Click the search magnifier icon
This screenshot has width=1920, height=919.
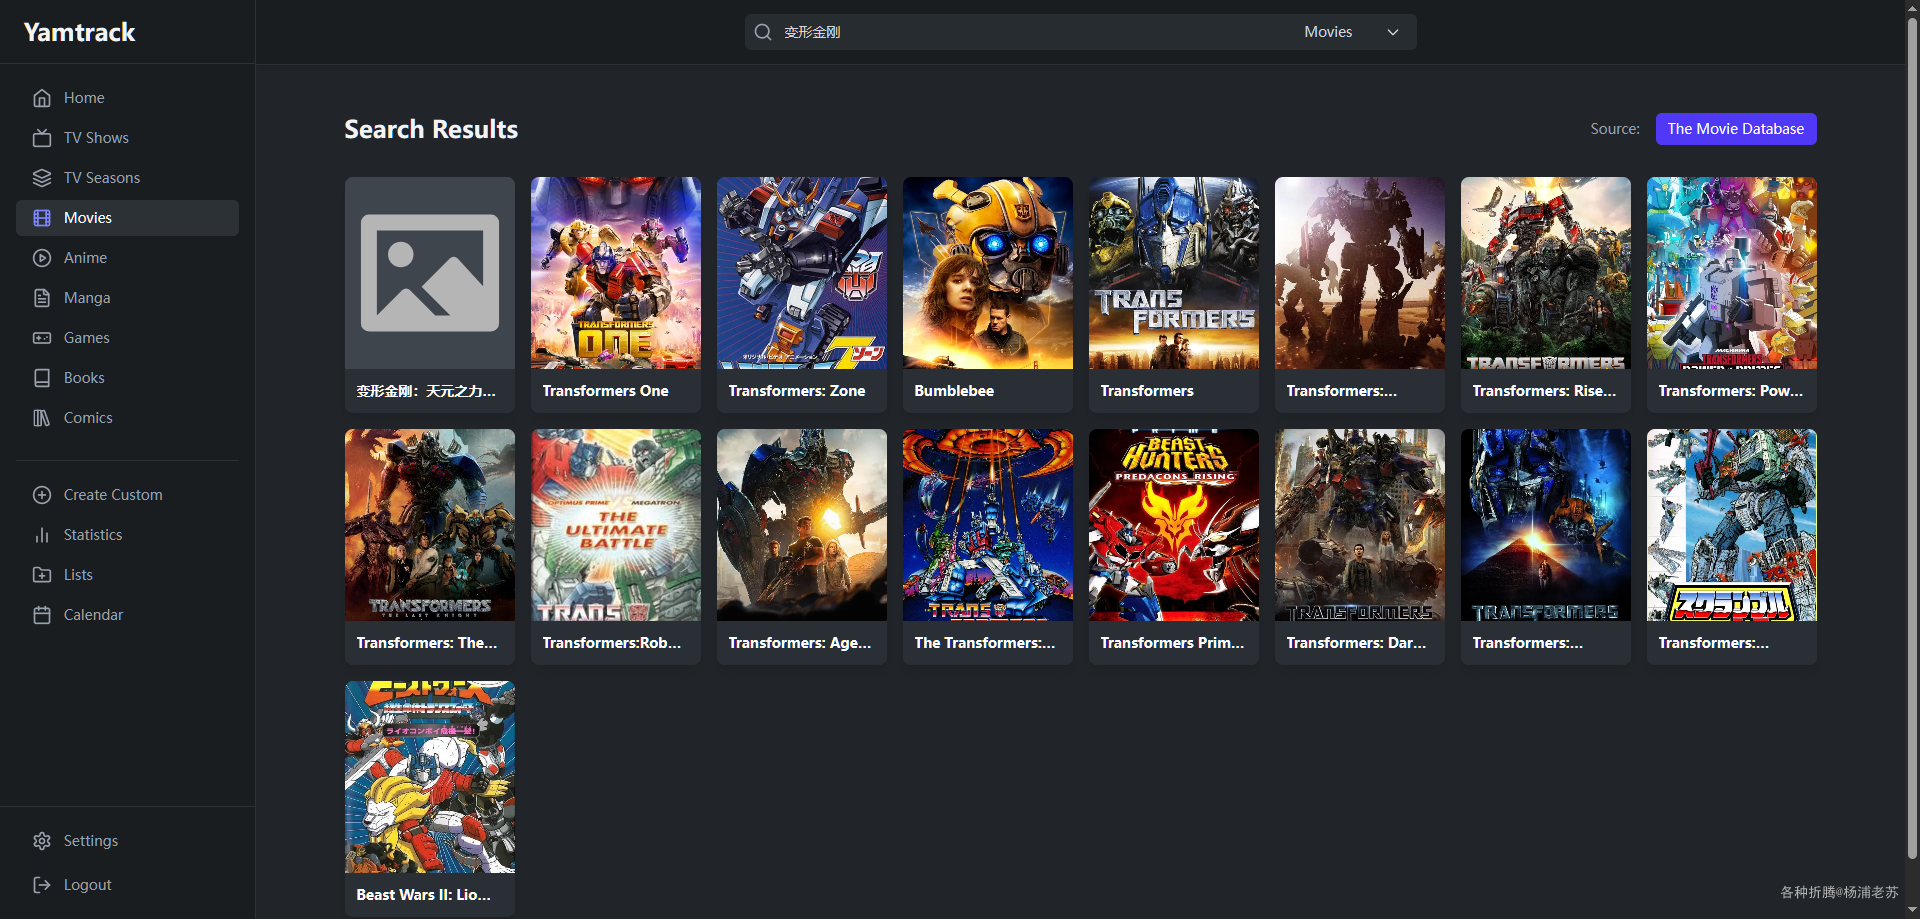click(x=763, y=32)
